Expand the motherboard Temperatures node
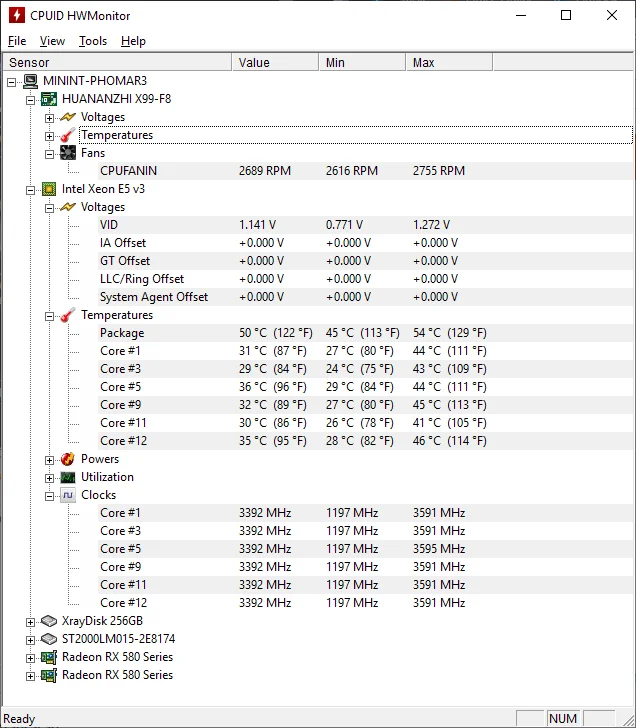Image resolution: width=636 pixels, height=728 pixels. [49, 136]
